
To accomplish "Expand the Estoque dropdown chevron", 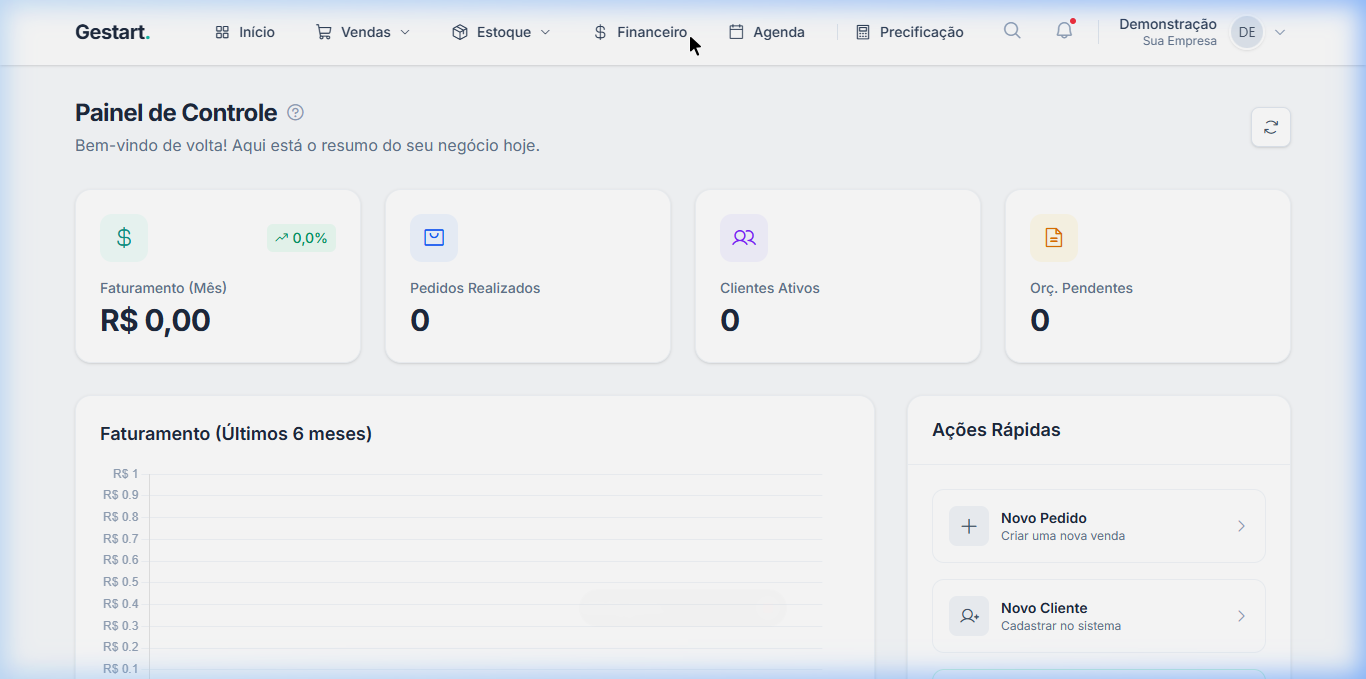I will pos(545,32).
